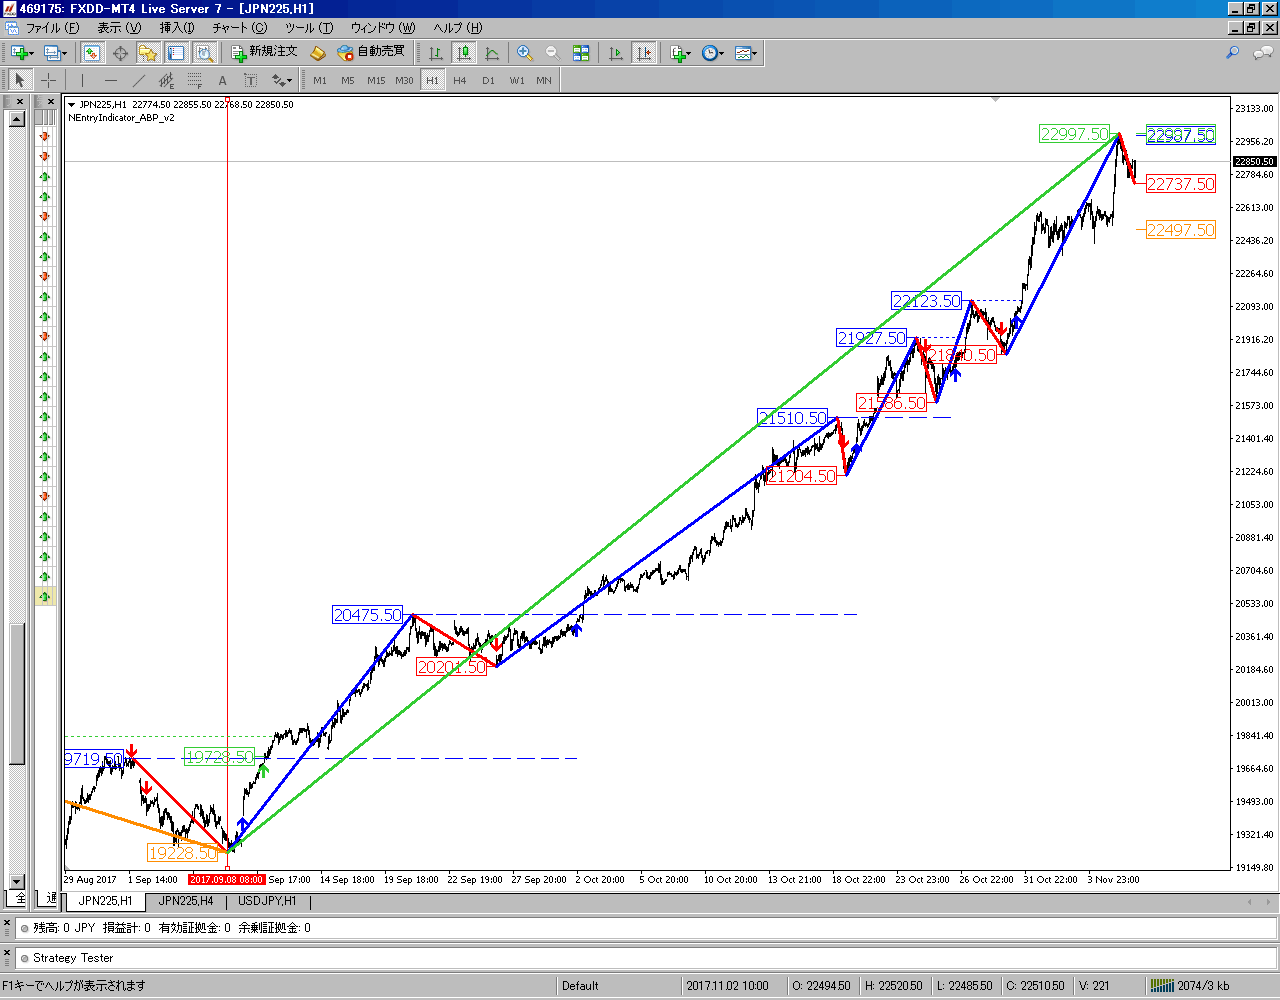
Task: Select the vertical line drawing tool
Action: point(82,80)
